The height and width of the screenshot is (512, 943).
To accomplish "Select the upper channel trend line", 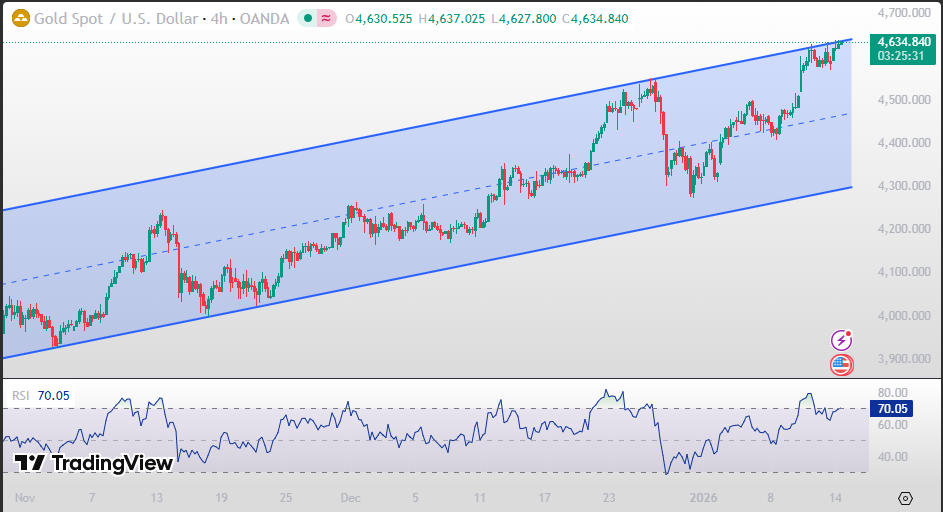I will (400, 132).
